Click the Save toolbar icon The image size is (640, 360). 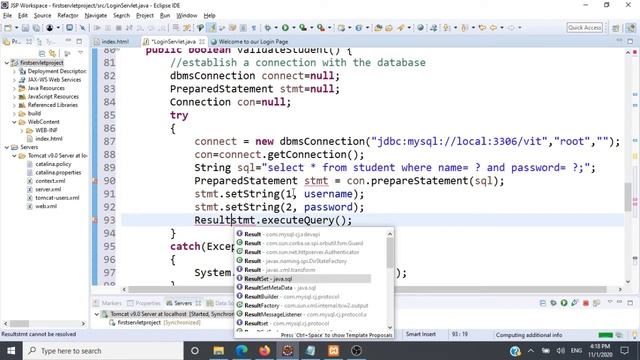pos(25,28)
